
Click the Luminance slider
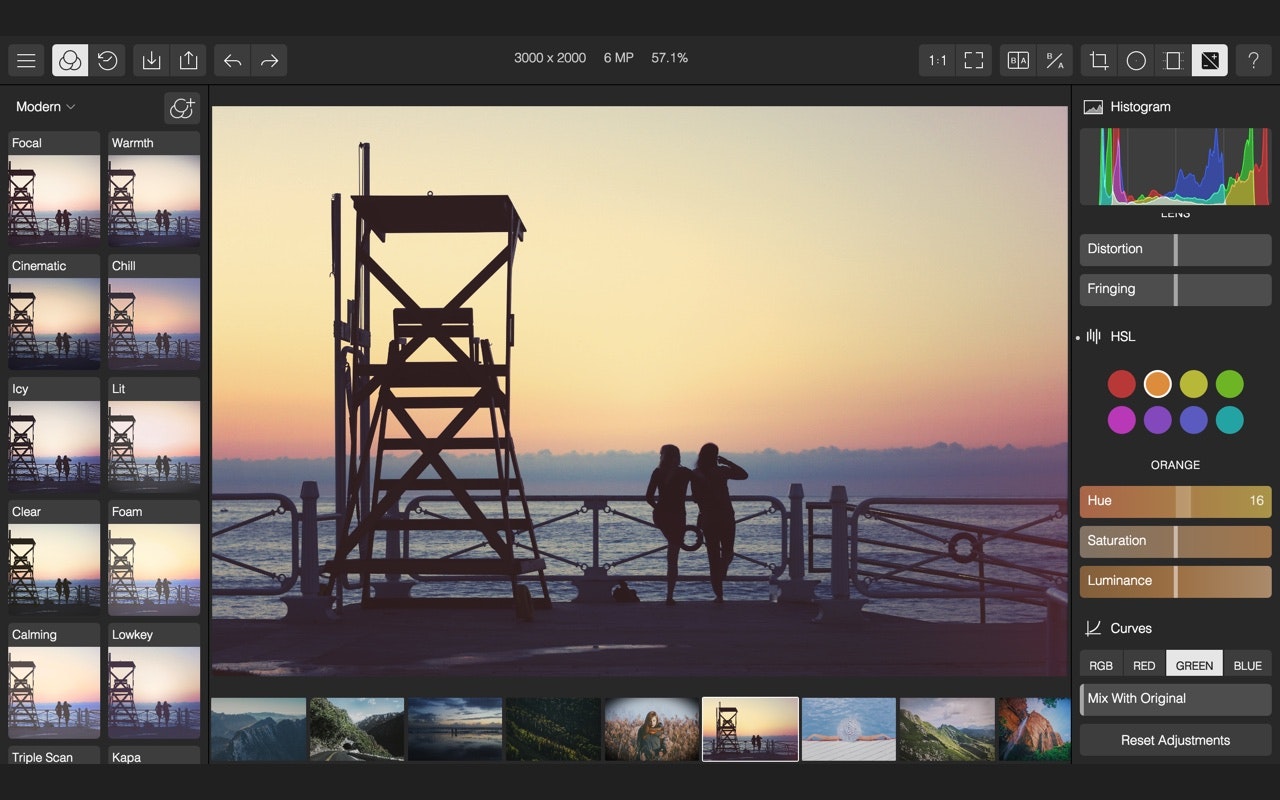(1176, 581)
